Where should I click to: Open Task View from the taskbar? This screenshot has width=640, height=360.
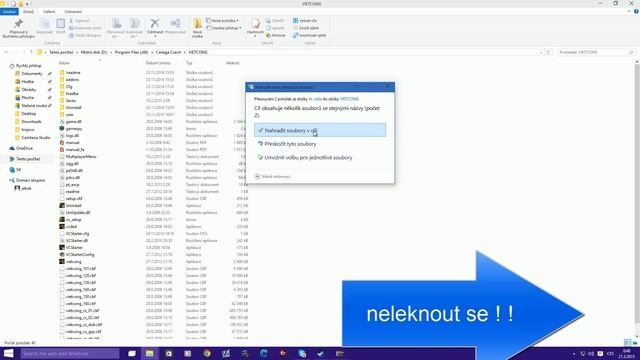(131, 353)
